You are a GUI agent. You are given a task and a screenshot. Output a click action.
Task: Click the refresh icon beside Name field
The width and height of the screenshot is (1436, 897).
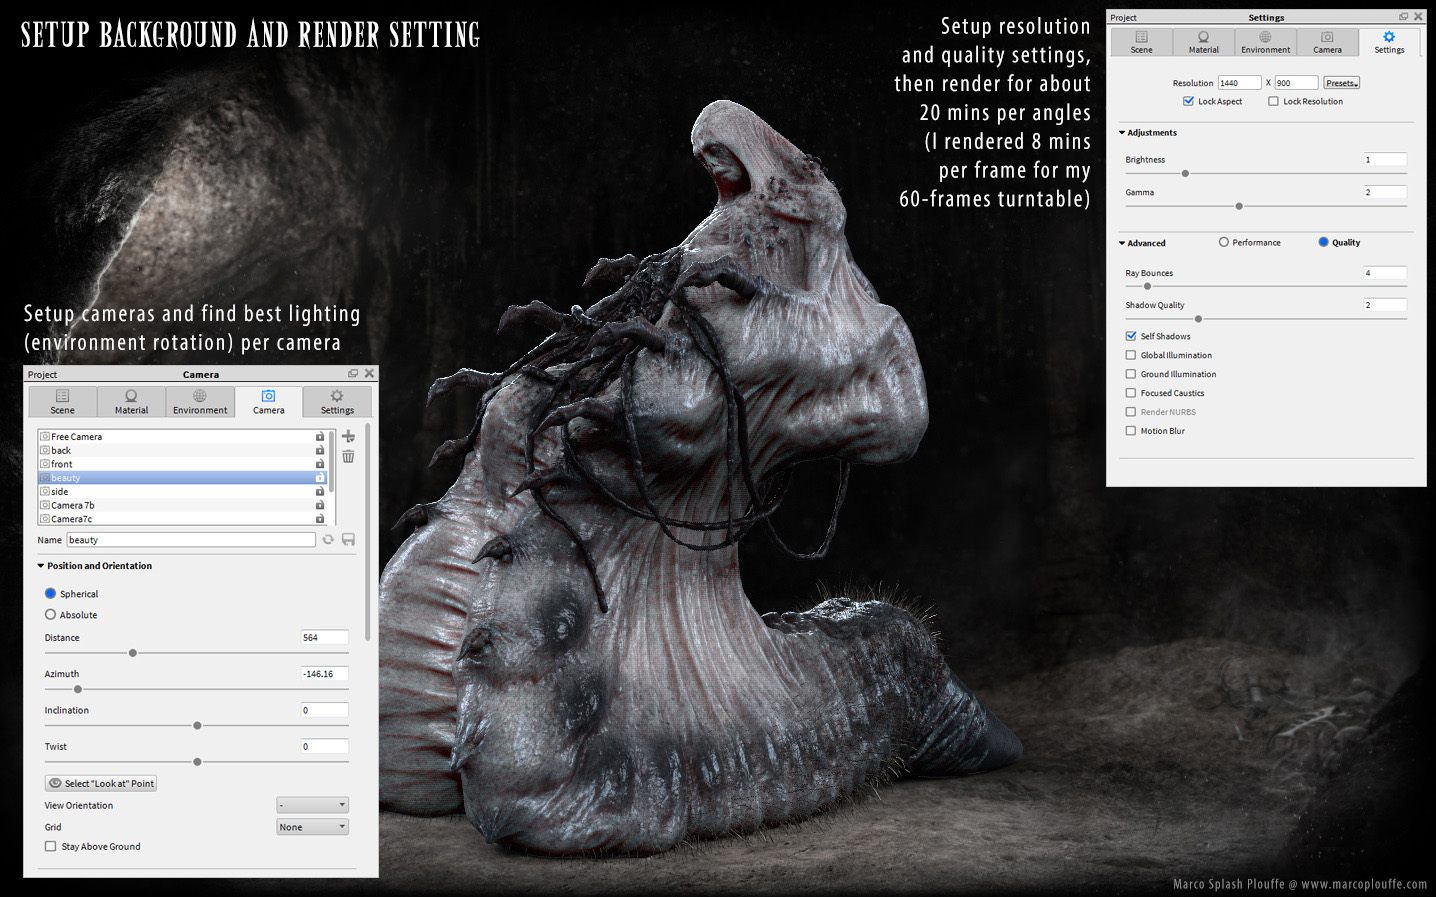[328, 539]
